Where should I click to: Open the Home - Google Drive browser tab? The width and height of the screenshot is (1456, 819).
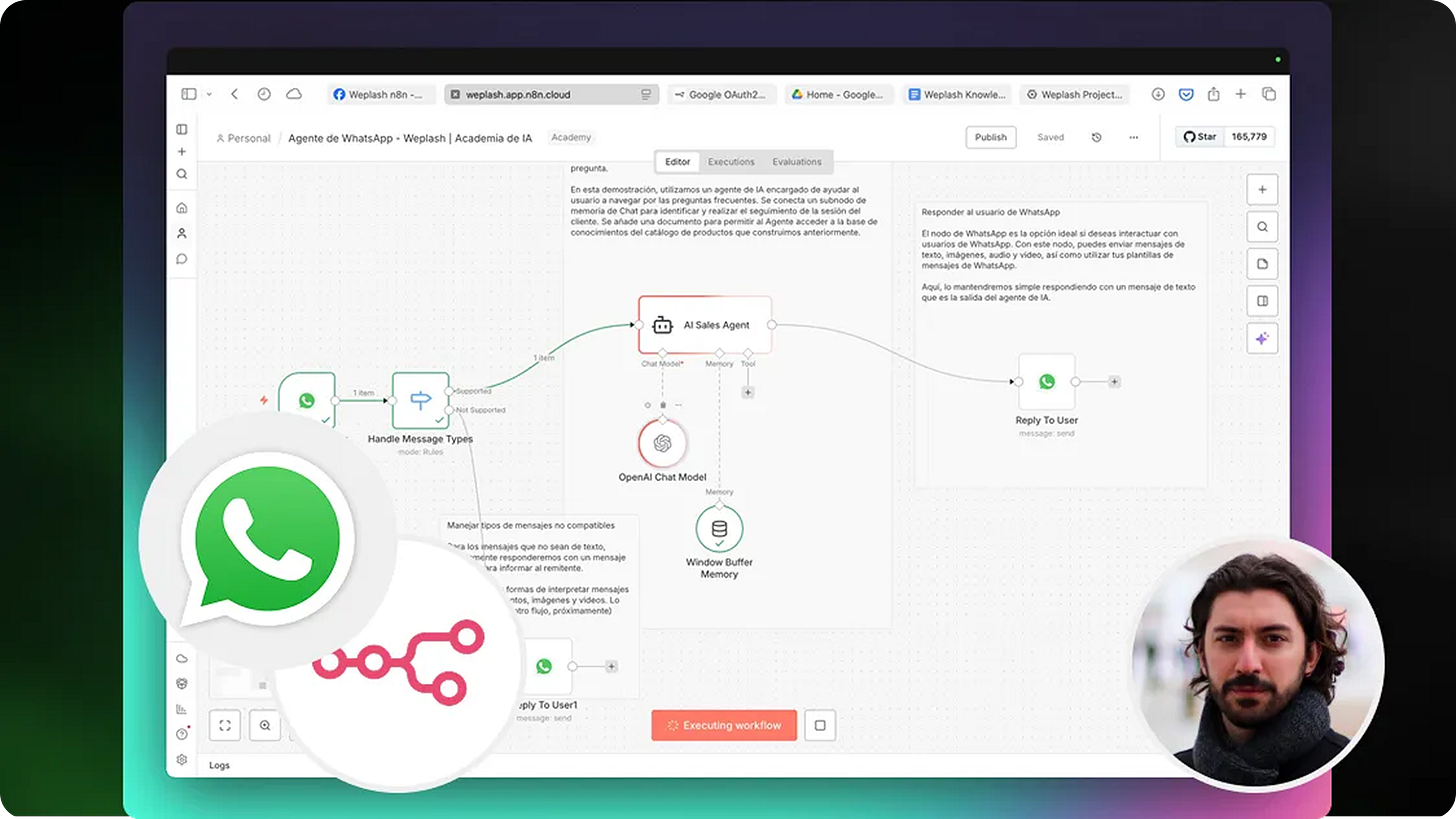838,94
